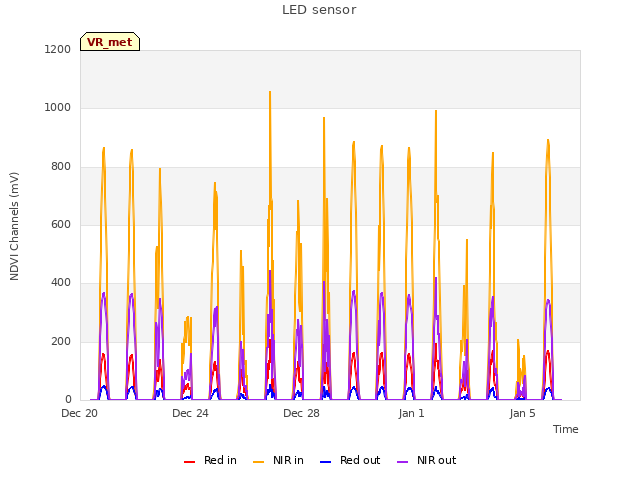The width and height of the screenshot is (640, 480).
Task: Click the Dec 28 x-axis tick label
Action: pos(301,413)
